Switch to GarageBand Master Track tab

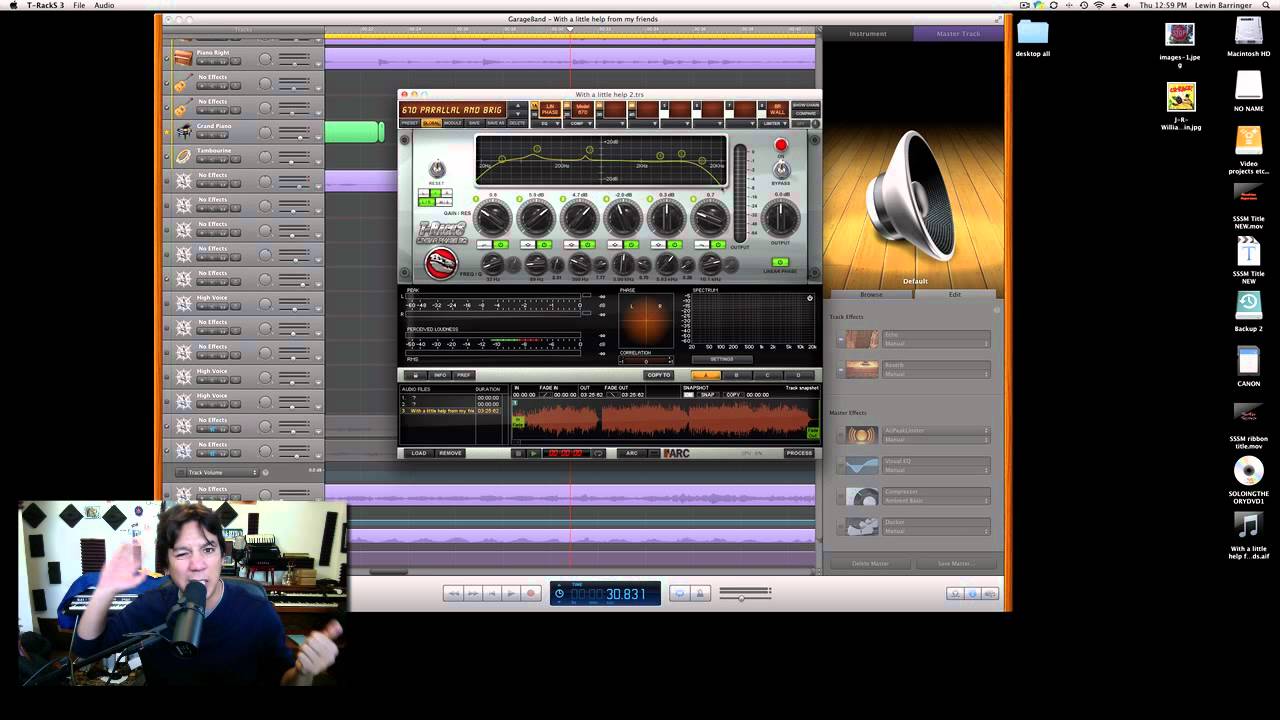tap(958, 34)
